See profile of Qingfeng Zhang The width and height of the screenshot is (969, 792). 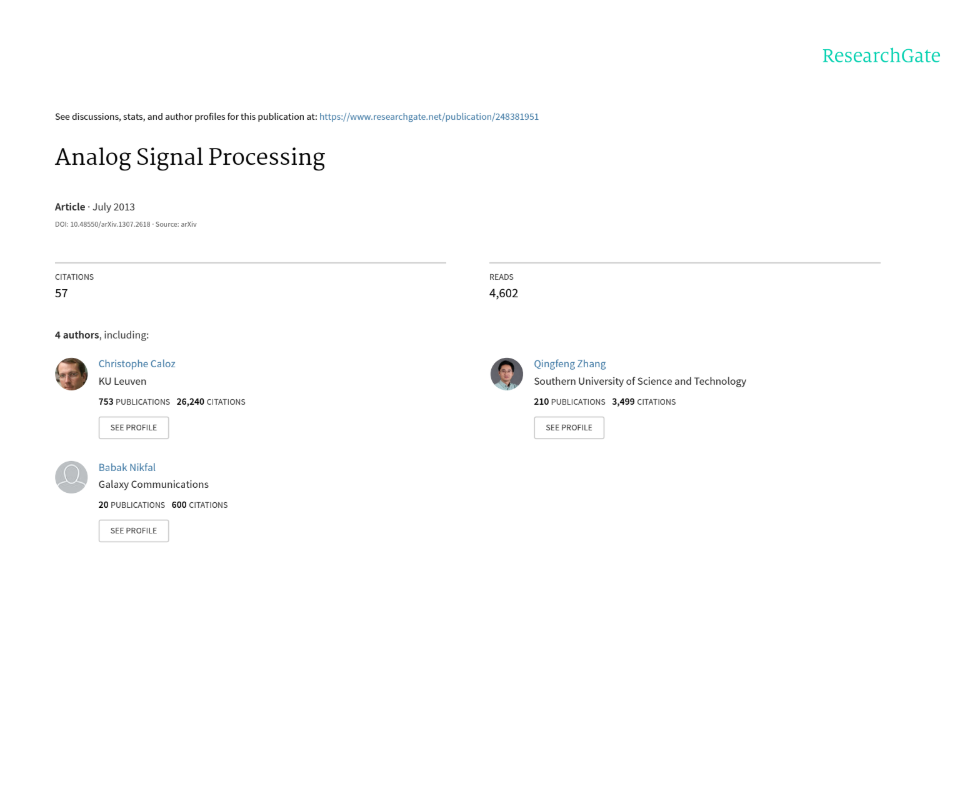569,428
